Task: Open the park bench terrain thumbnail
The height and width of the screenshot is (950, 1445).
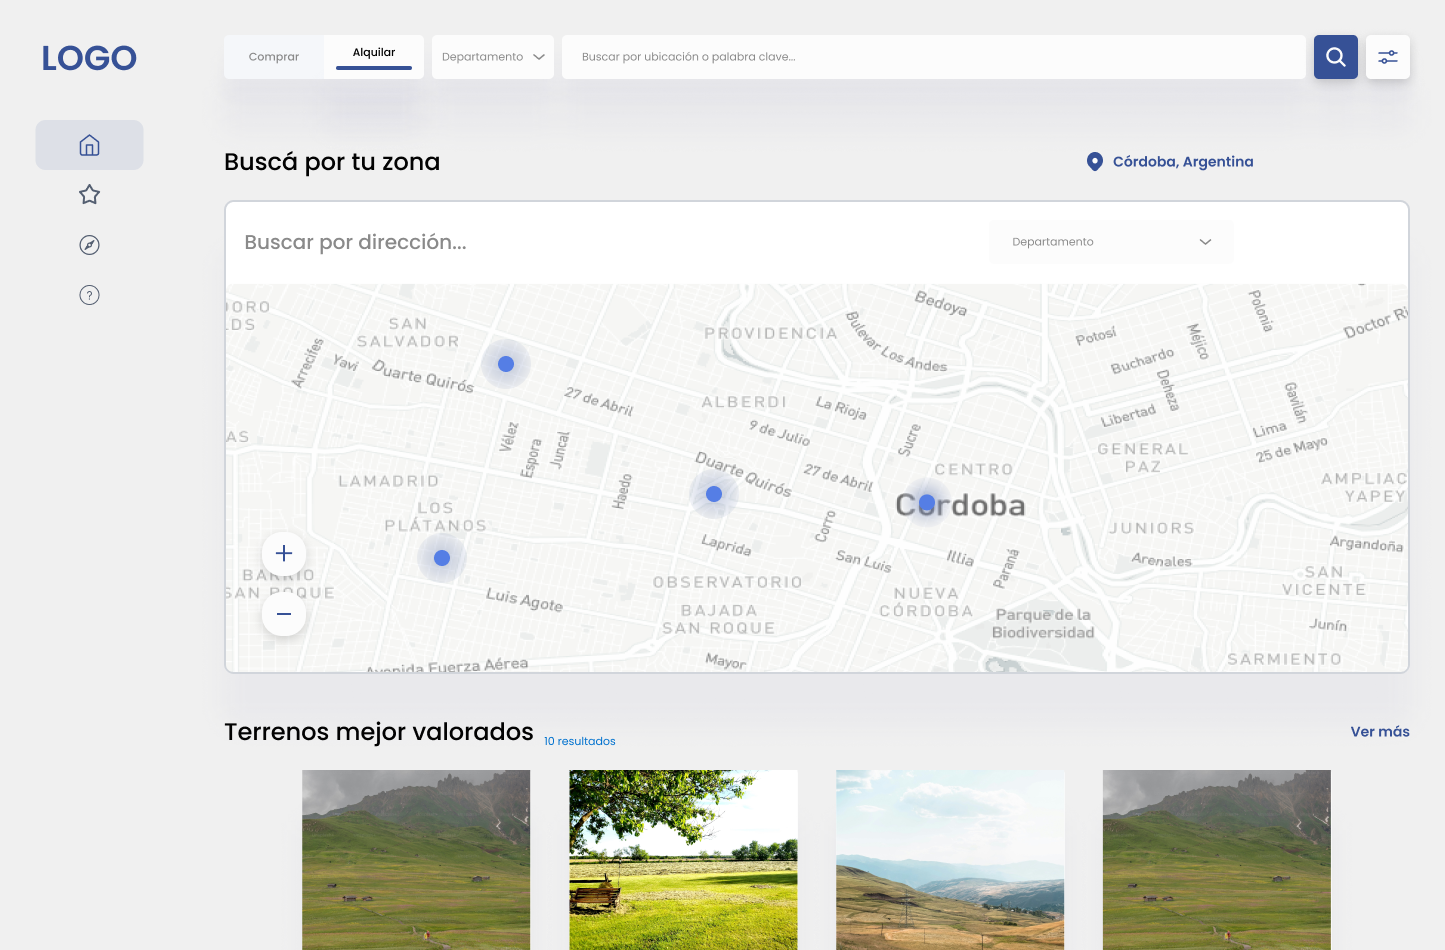Action: click(x=683, y=859)
